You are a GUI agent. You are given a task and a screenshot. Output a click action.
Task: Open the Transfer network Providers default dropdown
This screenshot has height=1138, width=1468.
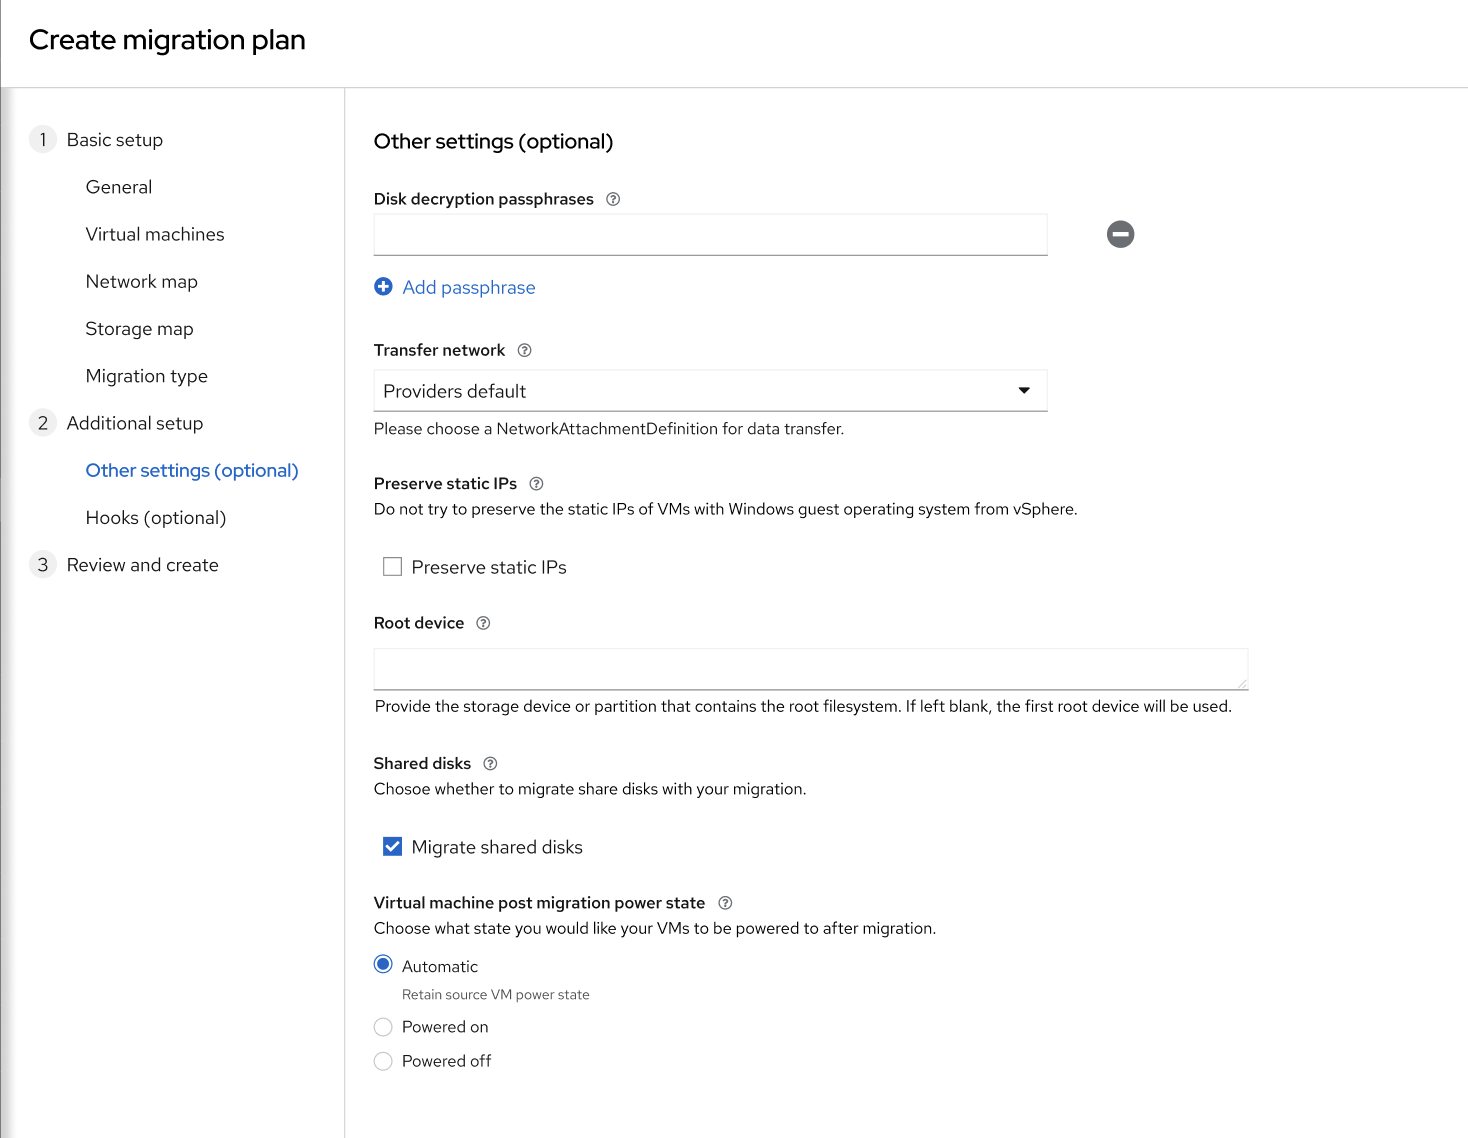pyautogui.click(x=710, y=391)
